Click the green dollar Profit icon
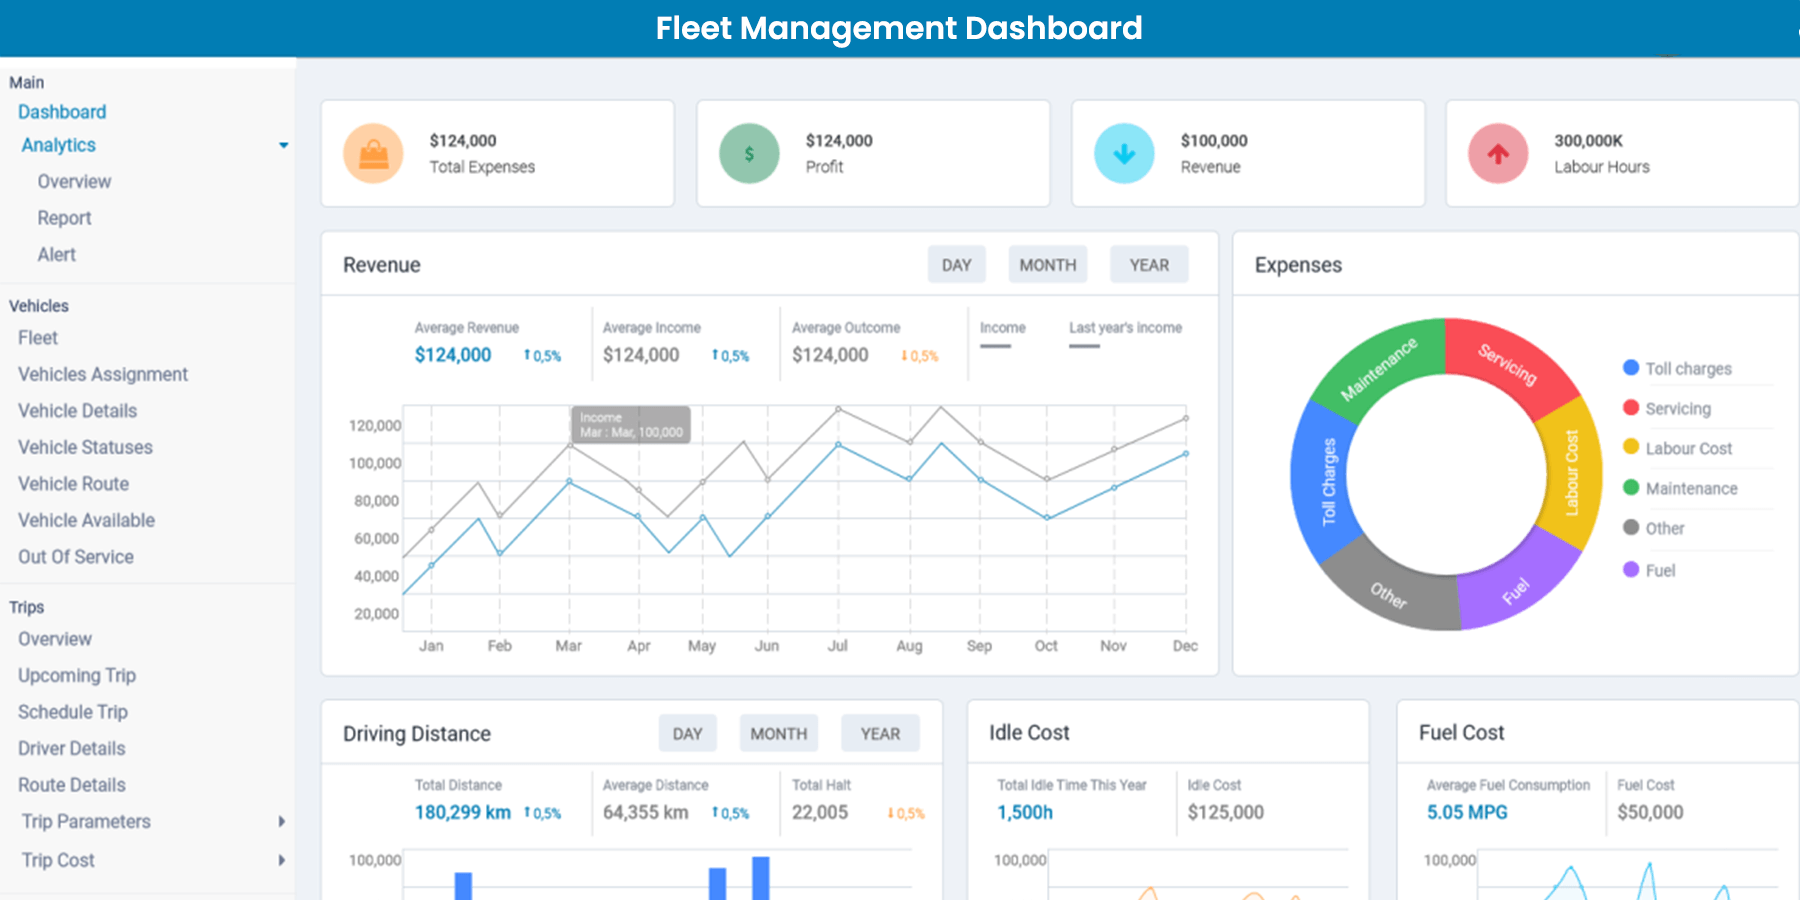The width and height of the screenshot is (1800, 900). pos(747,152)
